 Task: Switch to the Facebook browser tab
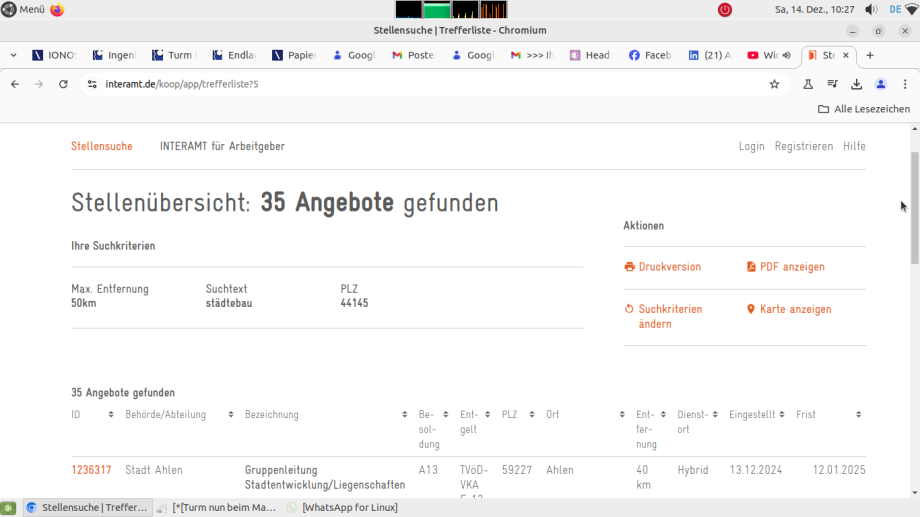pyautogui.click(x=650, y=55)
